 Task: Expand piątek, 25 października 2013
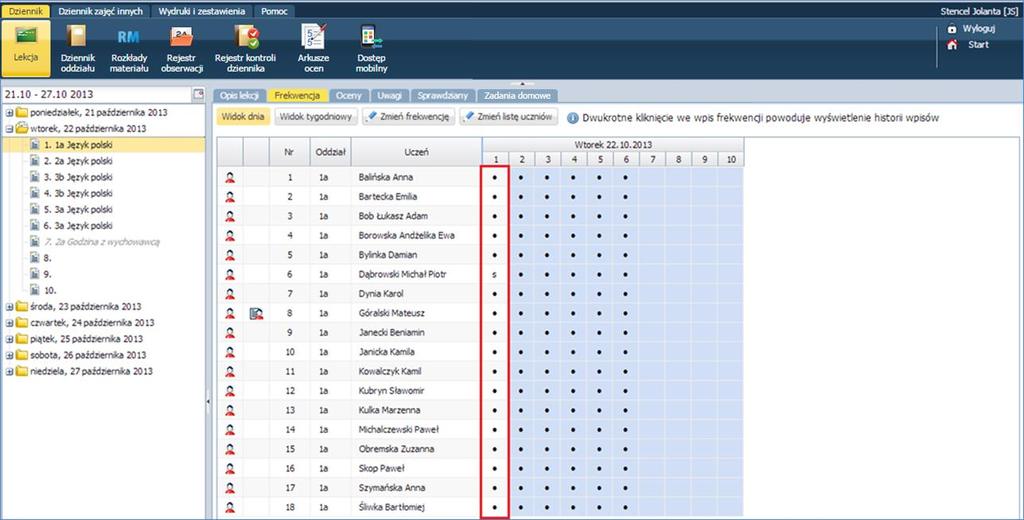(x=9, y=339)
